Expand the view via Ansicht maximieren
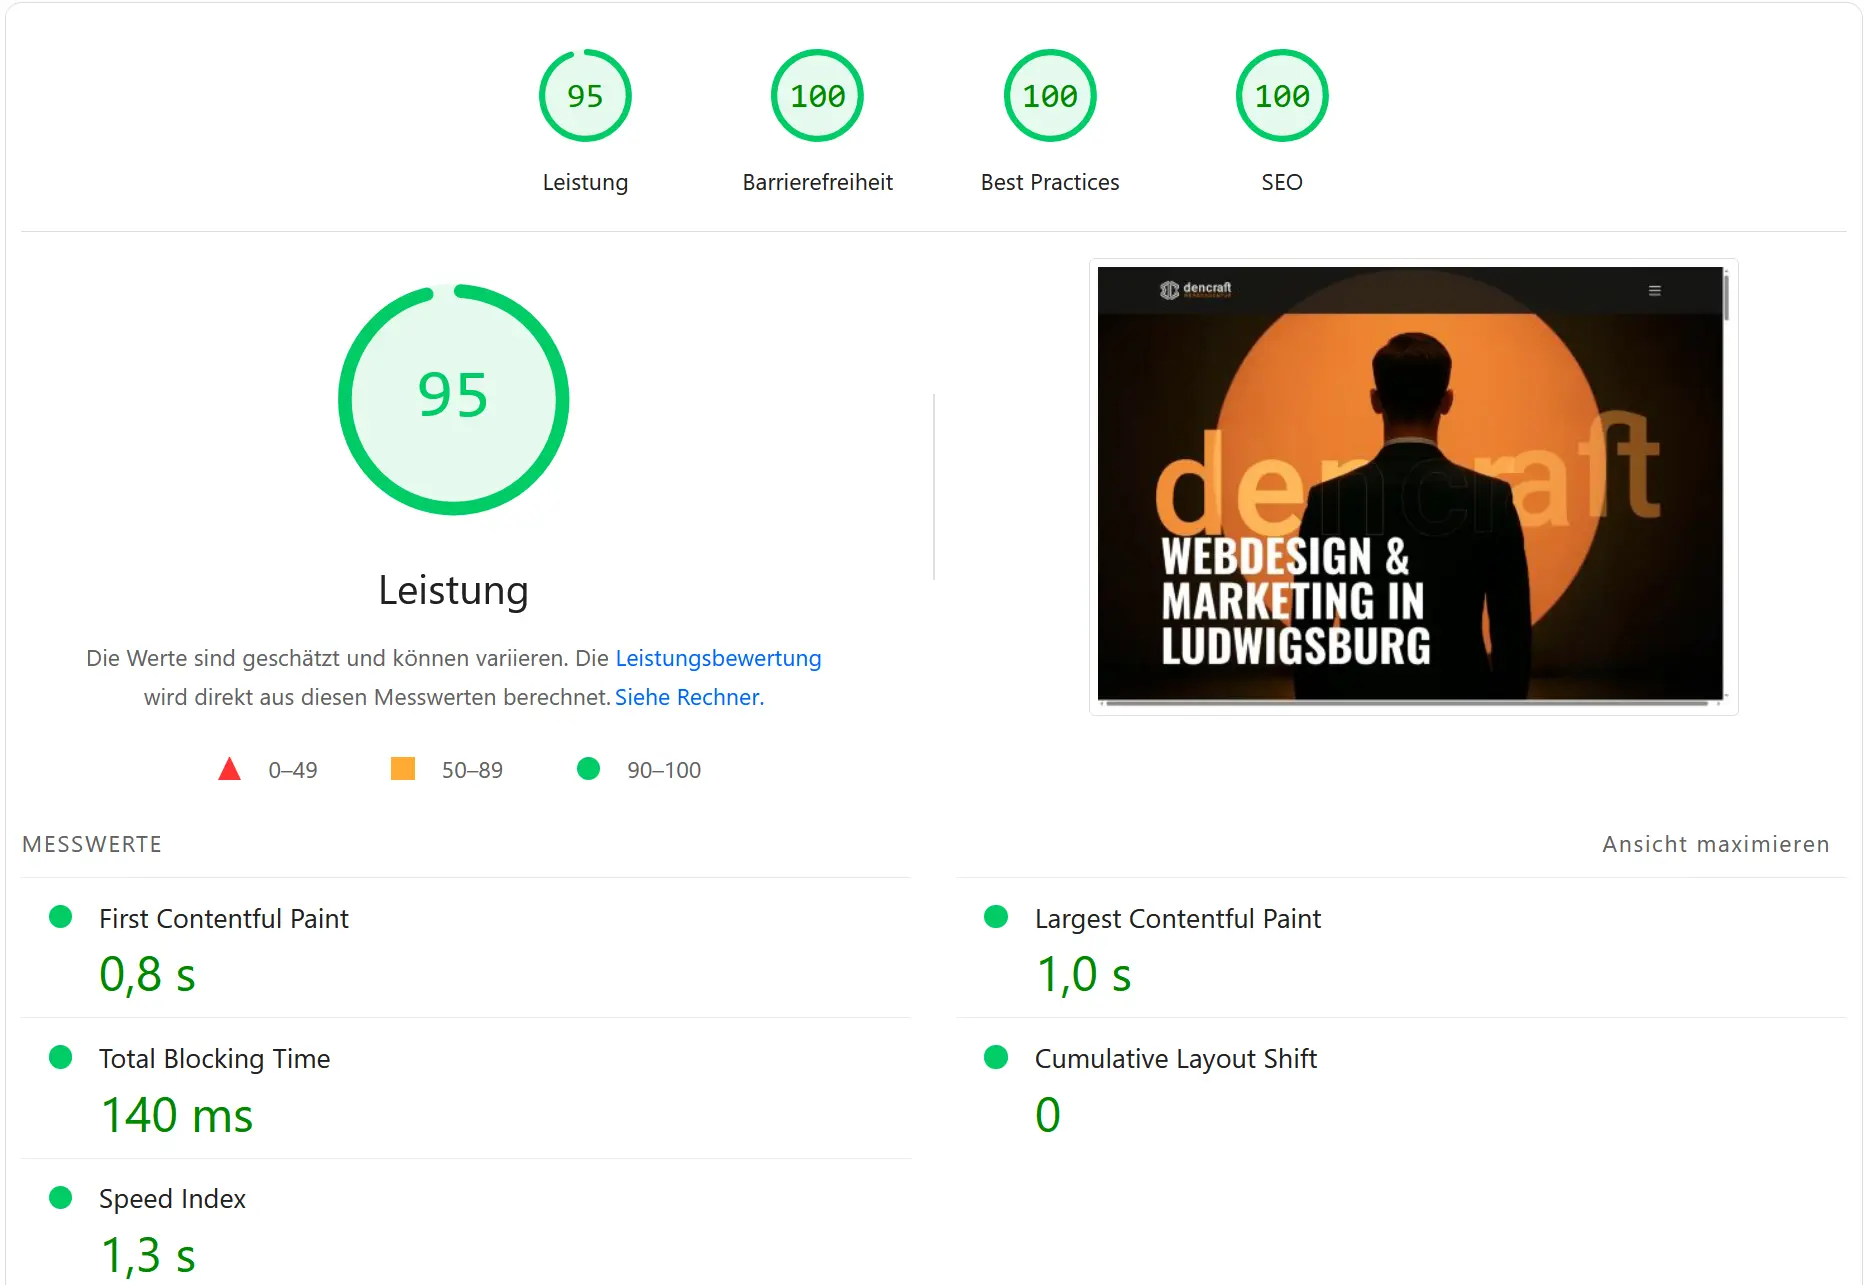1865x1285 pixels. (x=1715, y=843)
